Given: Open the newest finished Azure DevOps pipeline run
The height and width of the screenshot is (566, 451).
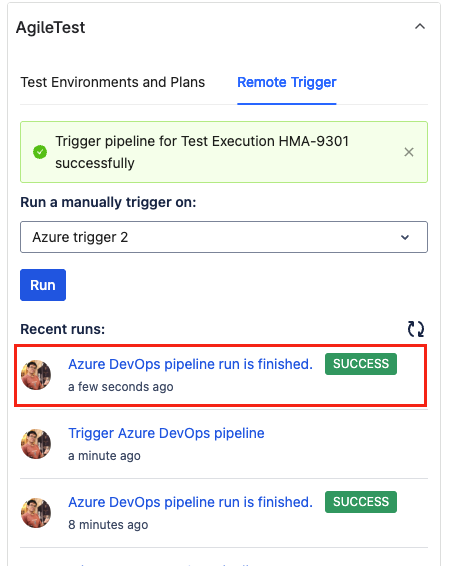Looking at the screenshot, I should tap(190, 364).
